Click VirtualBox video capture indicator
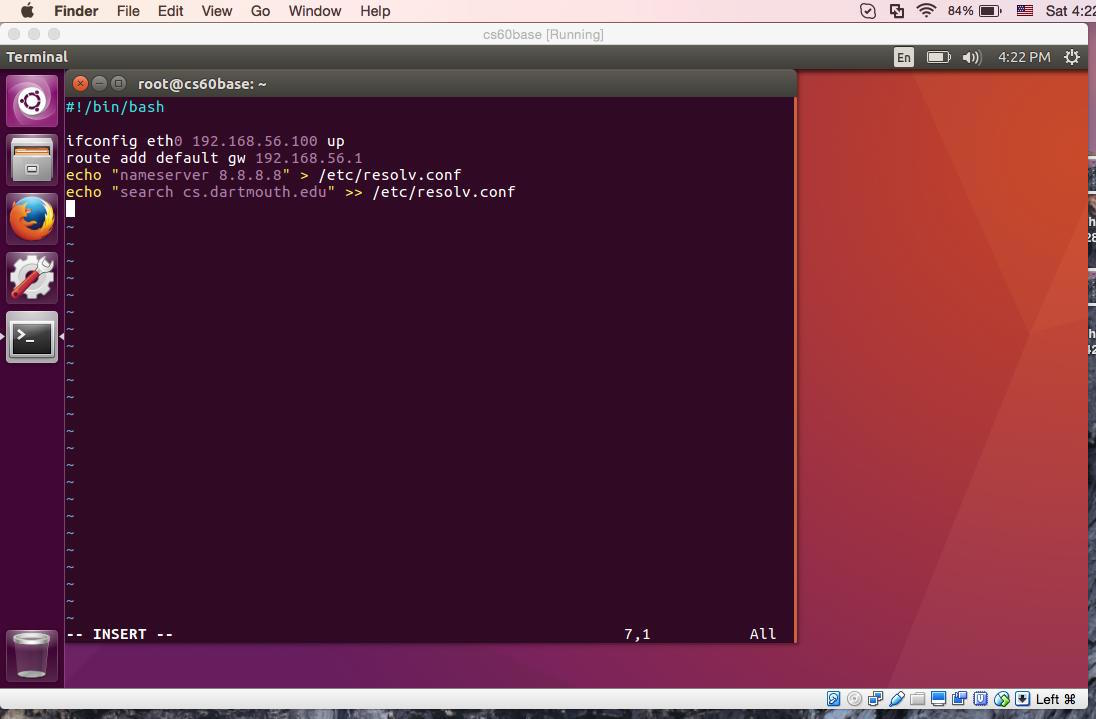1096x719 pixels. (x=960, y=699)
